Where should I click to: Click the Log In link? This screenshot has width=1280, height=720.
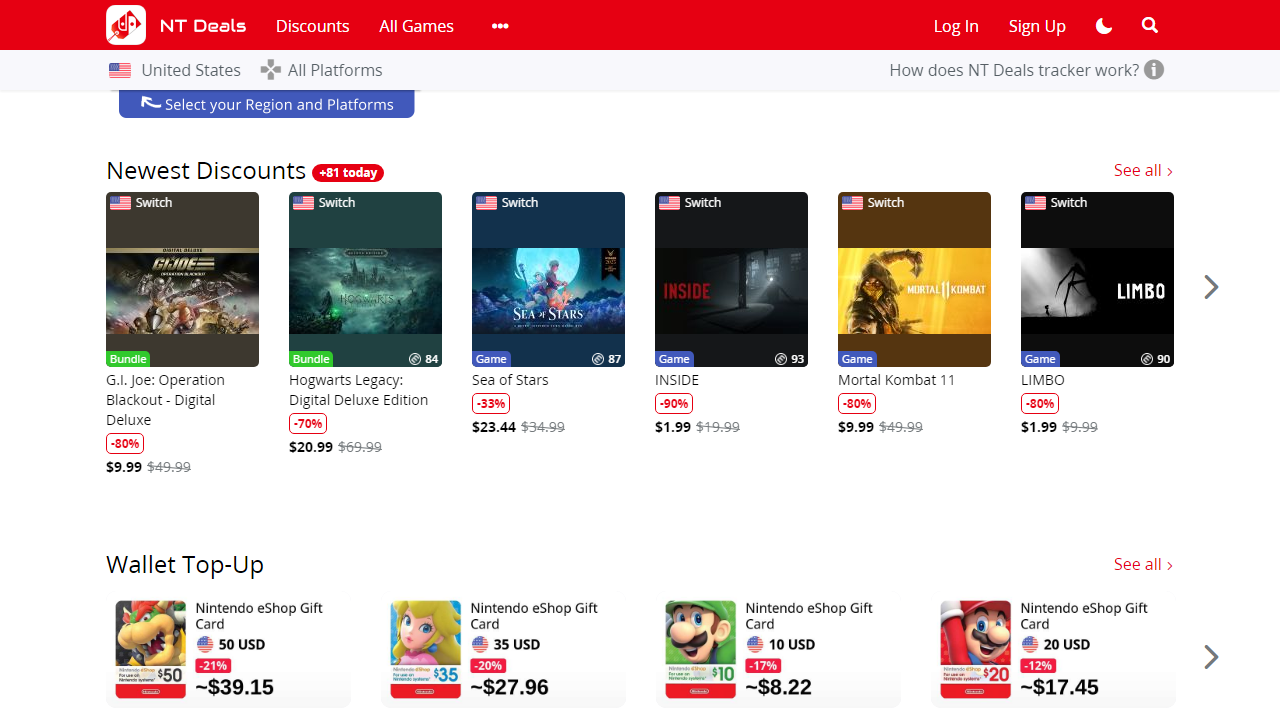pos(956,26)
